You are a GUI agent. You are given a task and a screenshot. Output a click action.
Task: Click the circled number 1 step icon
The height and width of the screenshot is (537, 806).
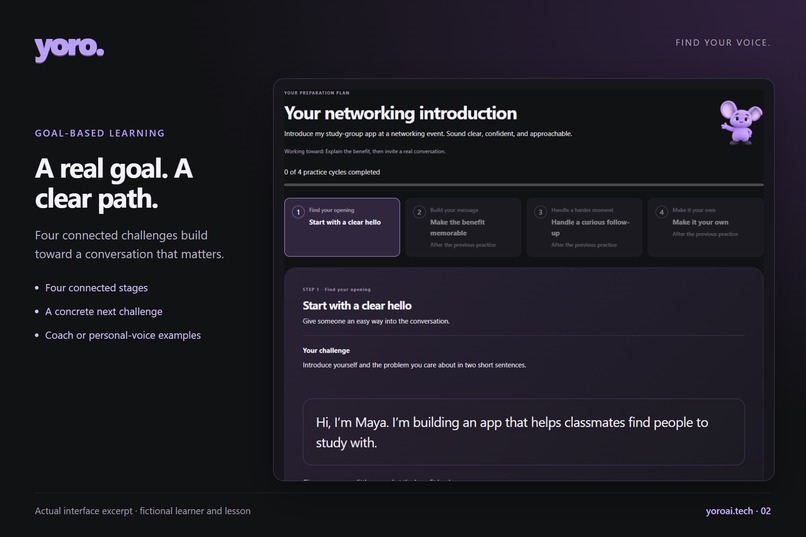click(x=298, y=212)
